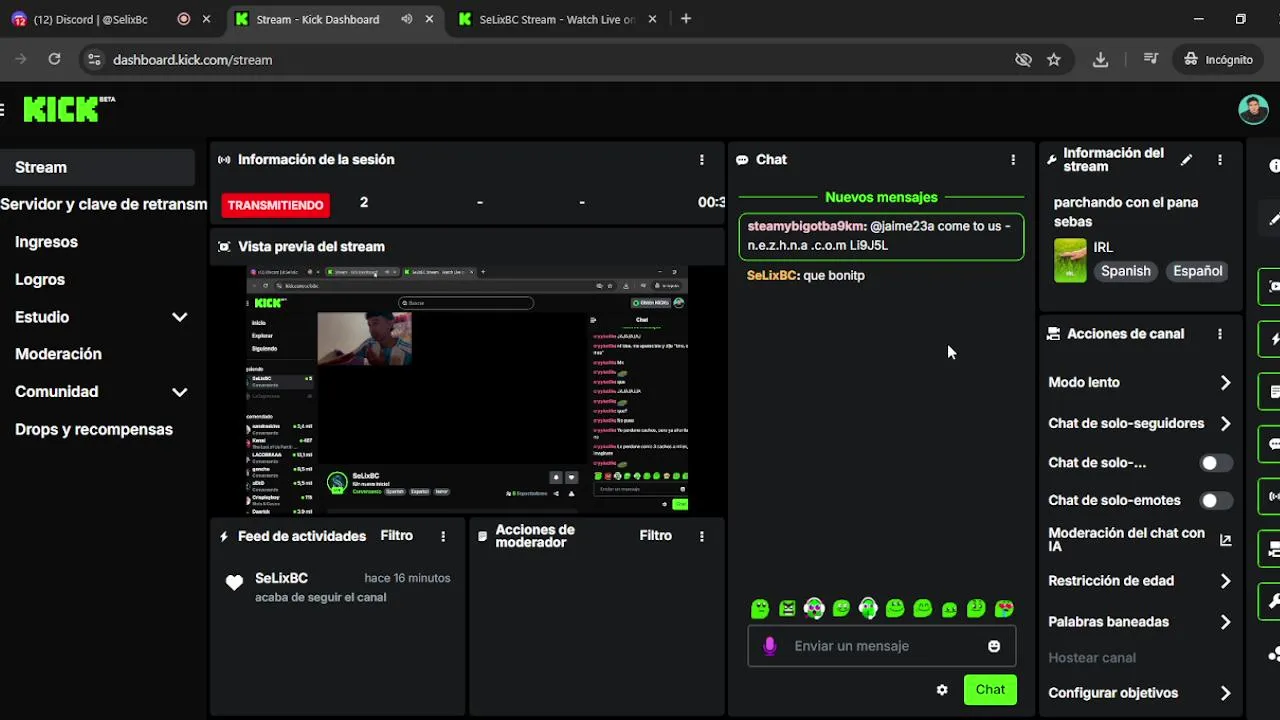This screenshot has height=720, width=1280.
Task: Reload the page in the browser
Action: pos(54,60)
